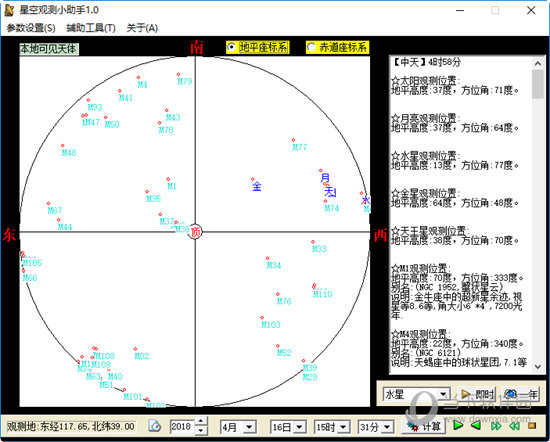550x442 pixels.
Task: Click the M74 object on the chart
Action: pos(331,208)
